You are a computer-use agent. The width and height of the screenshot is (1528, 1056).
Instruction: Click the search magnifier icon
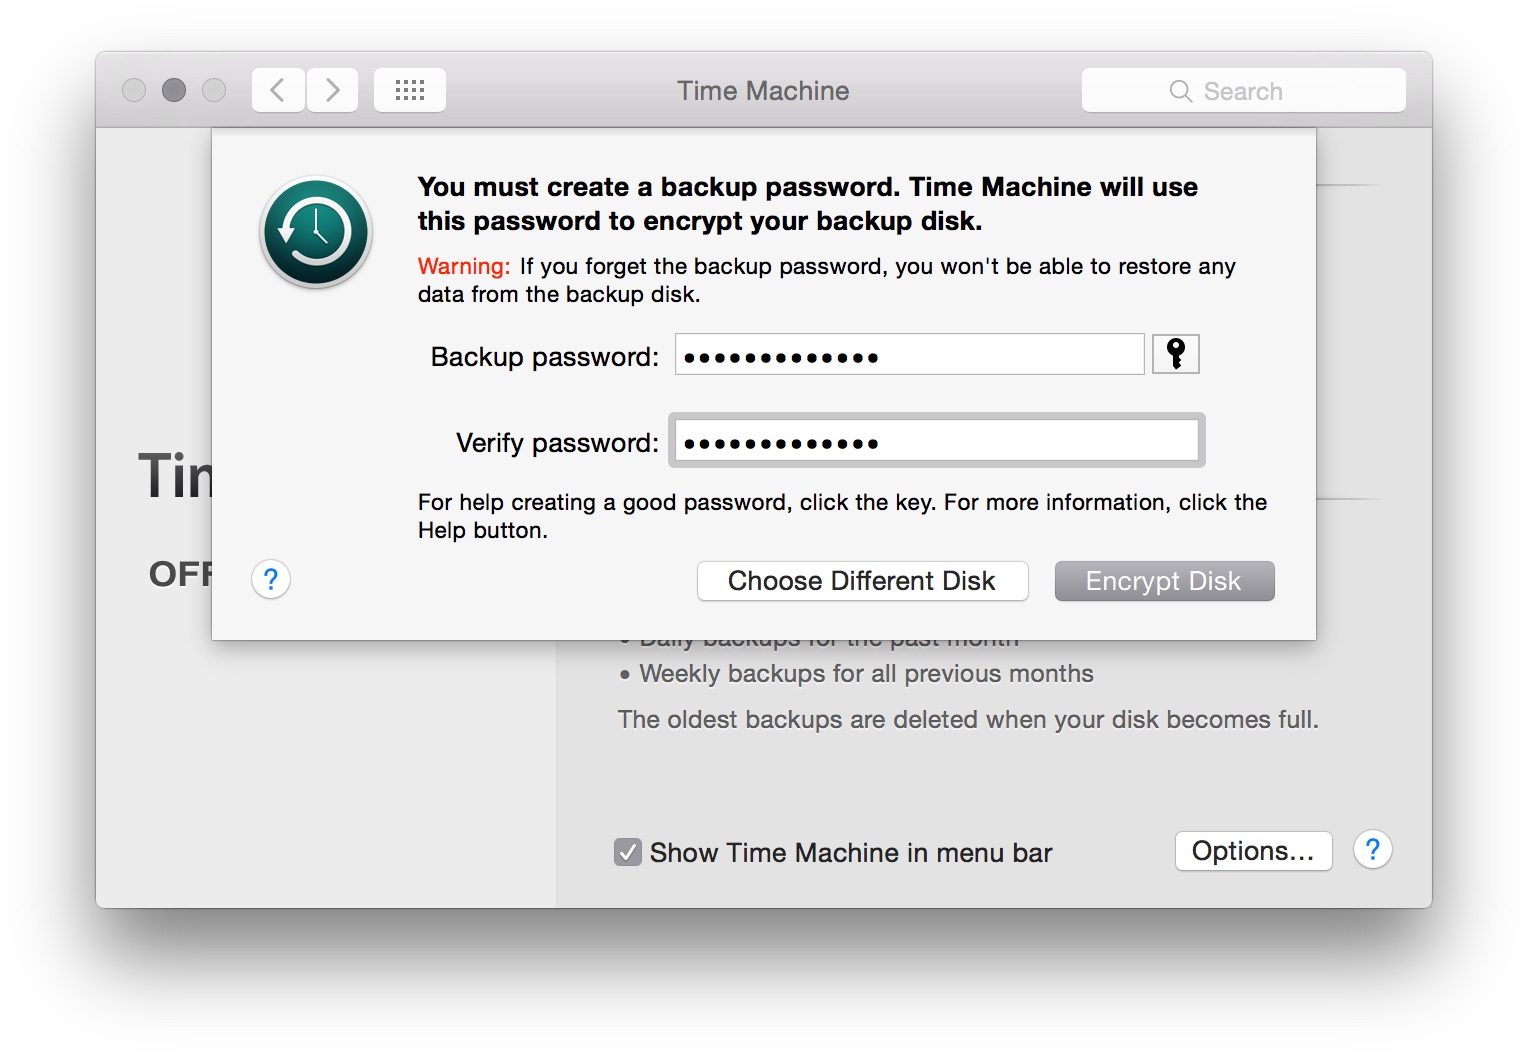pyautogui.click(x=1181, y=91)
